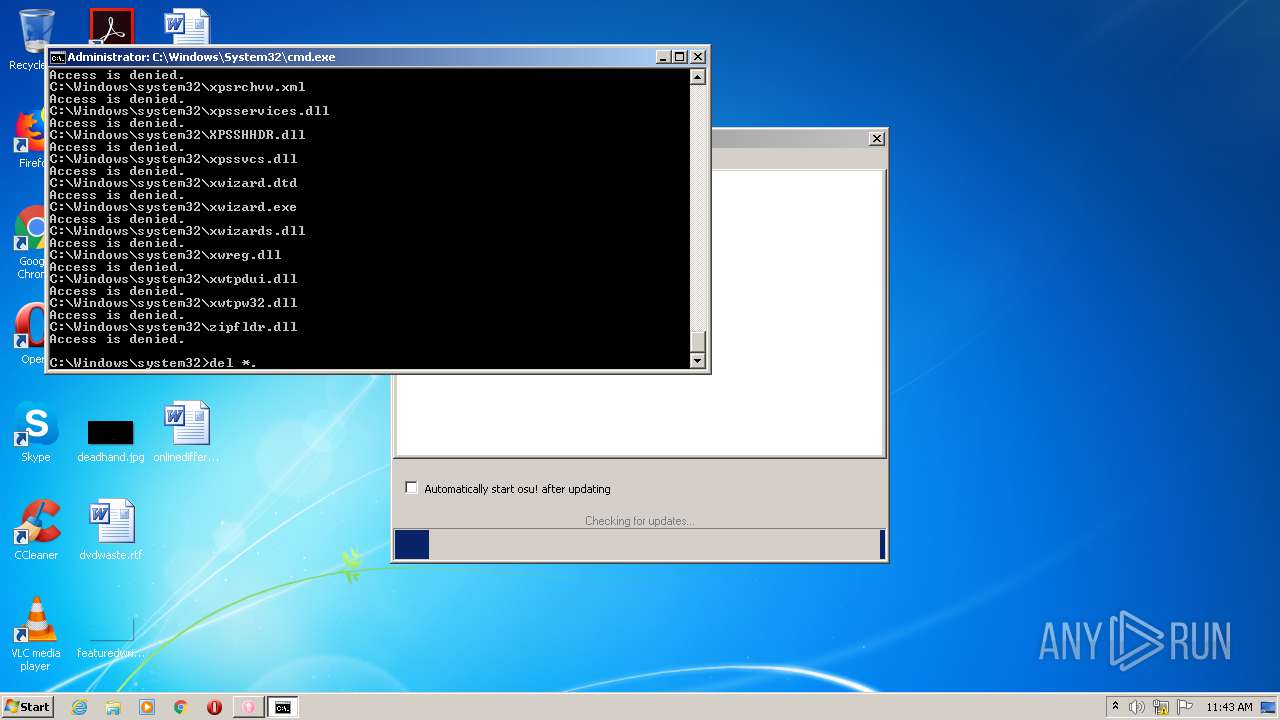Screen dimensions: 1280x720
Task: Select the onlinediffer... Word document icon
Action: click(186, 432)
